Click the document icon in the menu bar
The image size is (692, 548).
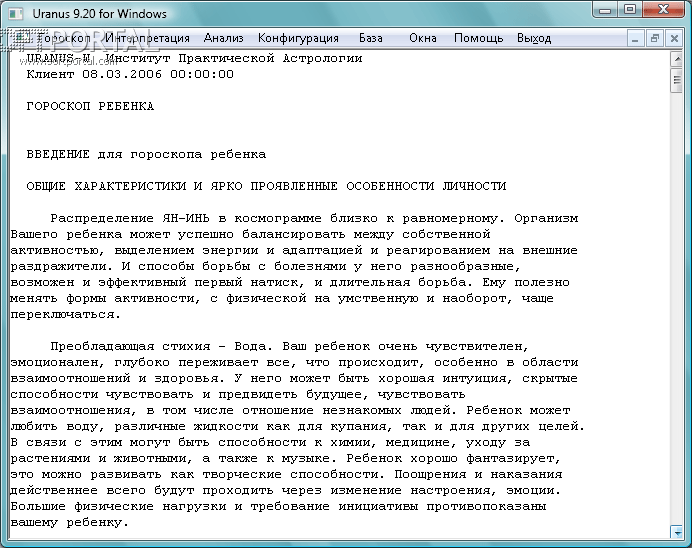(x=20, y=38)
